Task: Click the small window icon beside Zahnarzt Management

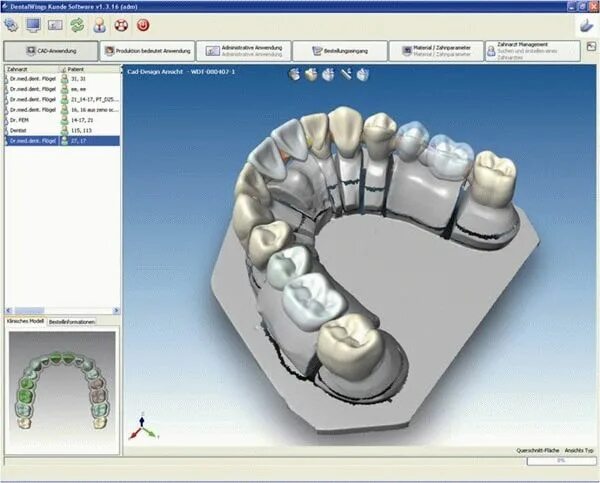Action: (591, 47)
